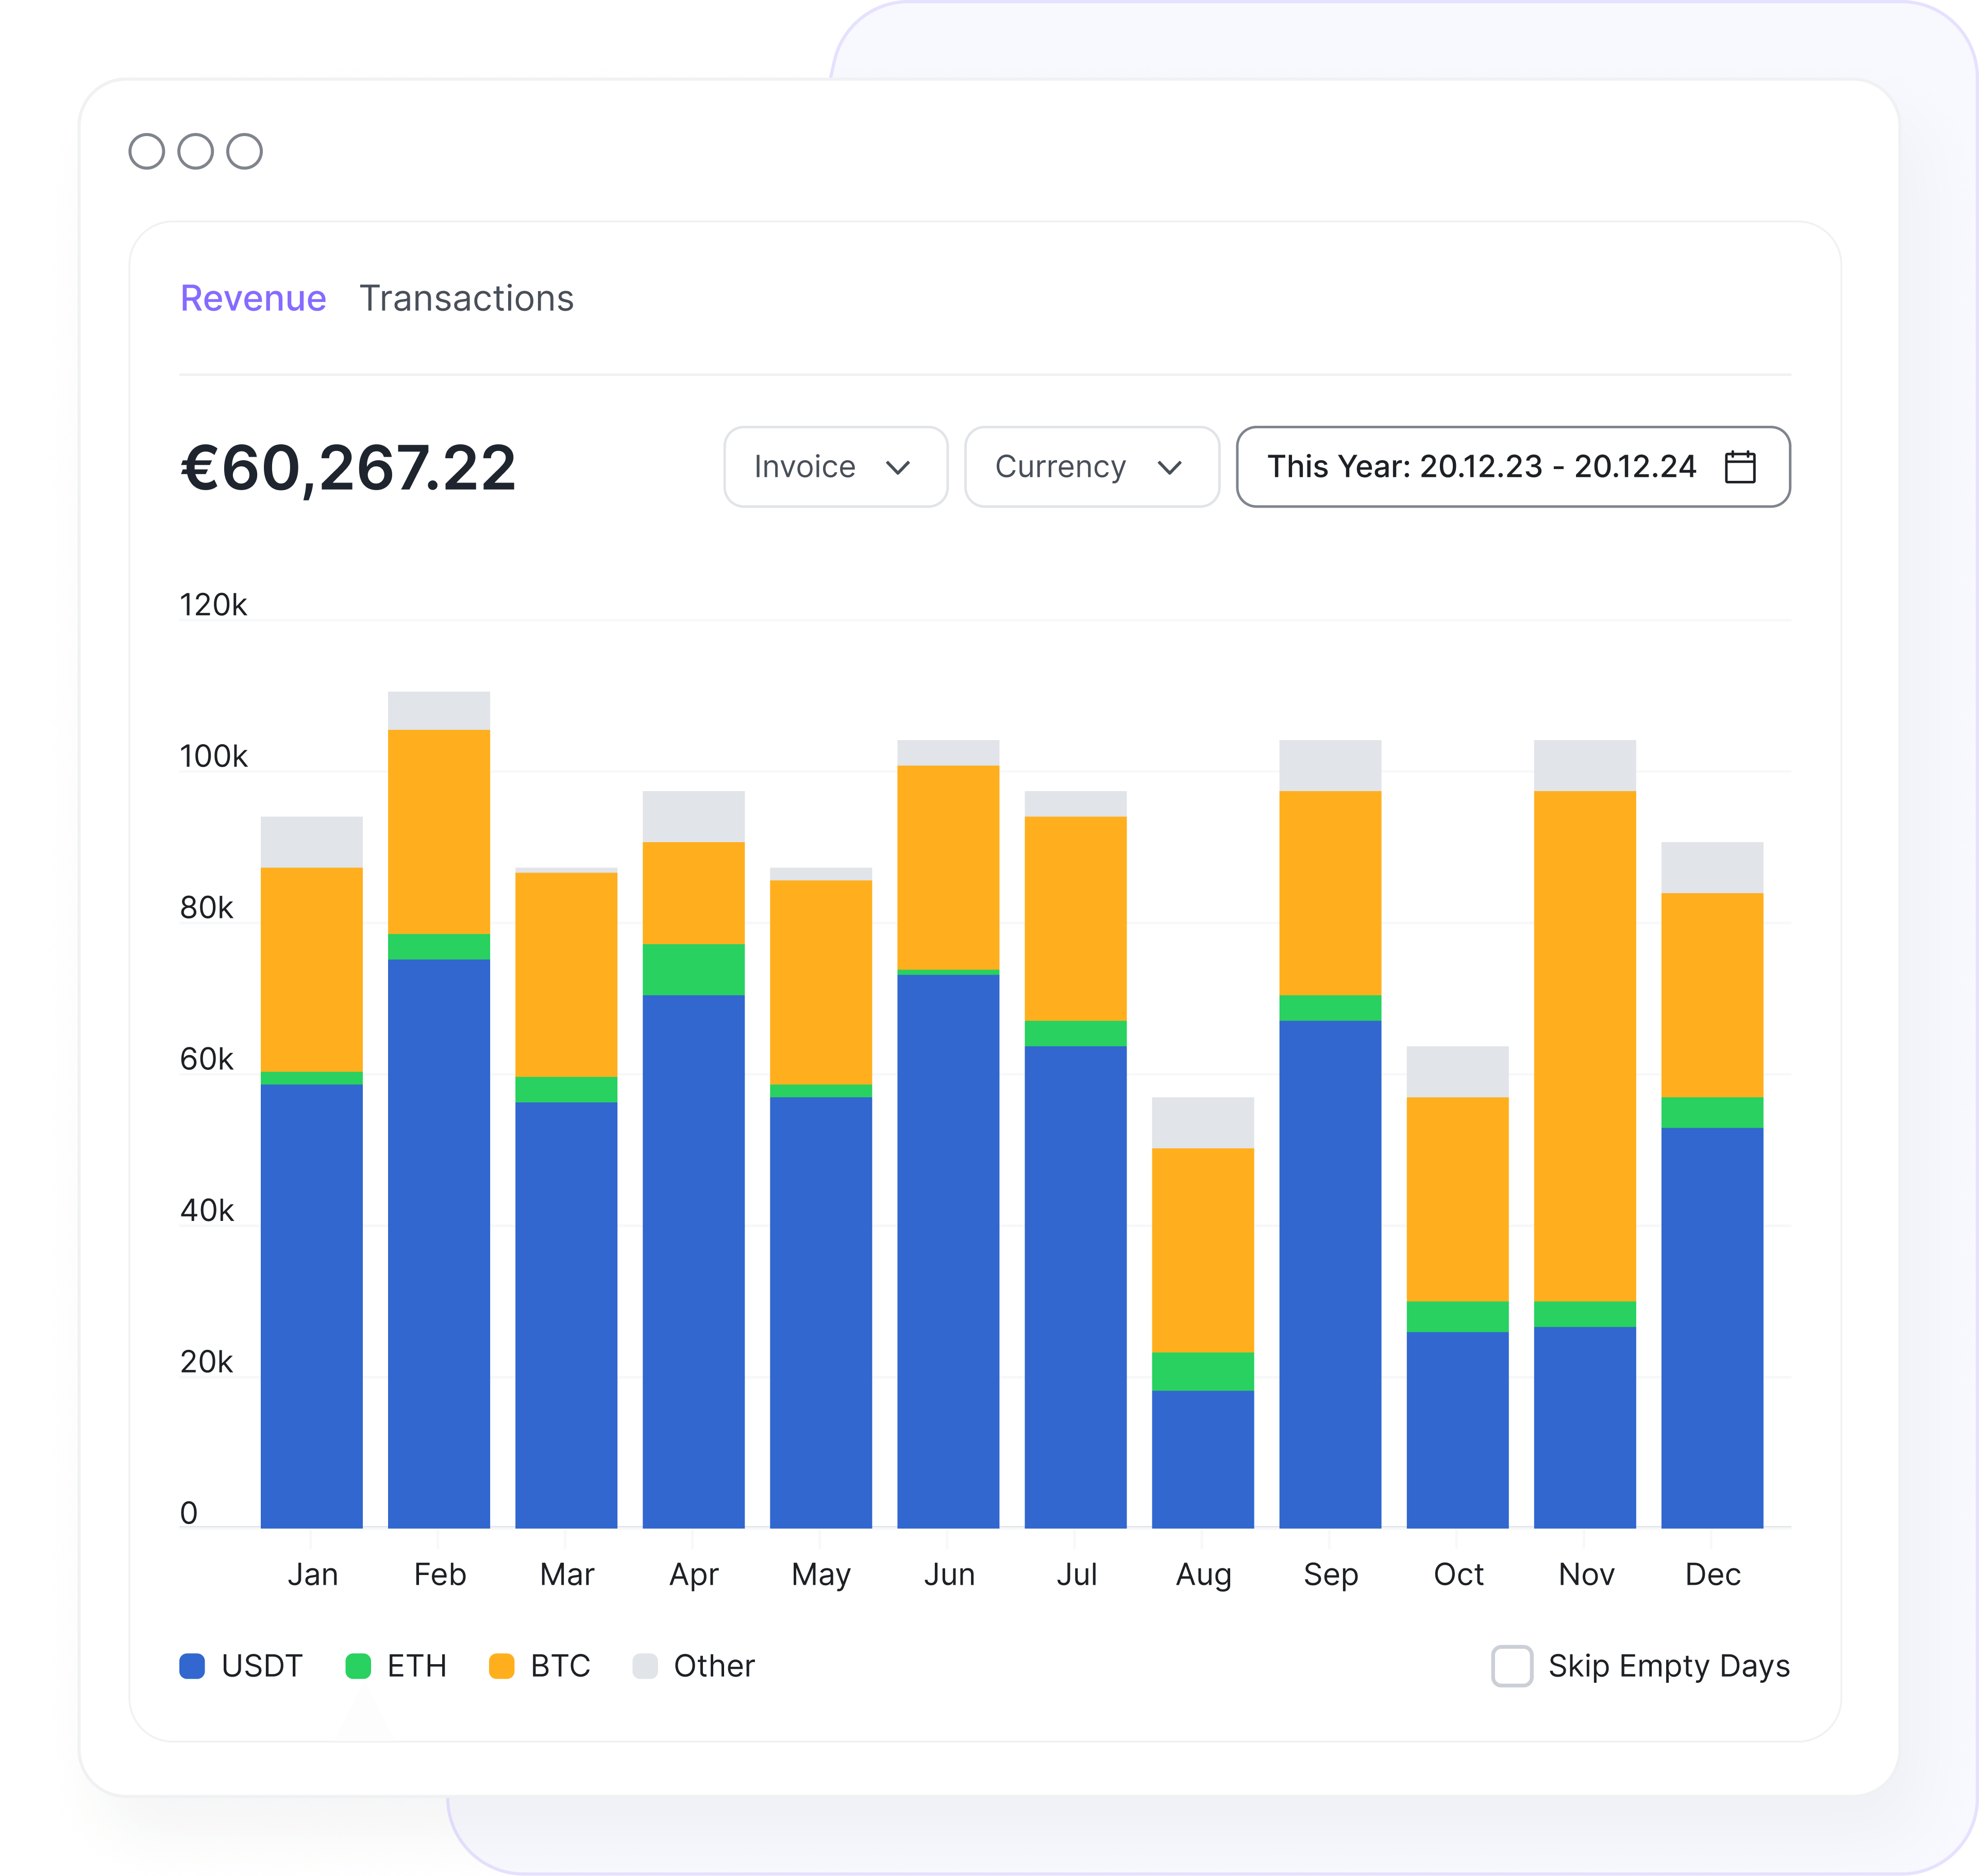Toggle BTC series via orange legend swatch
Image resolution: width=1979 pixels, height=1876 pixels.
pyautogui.click(x=501, y=1666)
